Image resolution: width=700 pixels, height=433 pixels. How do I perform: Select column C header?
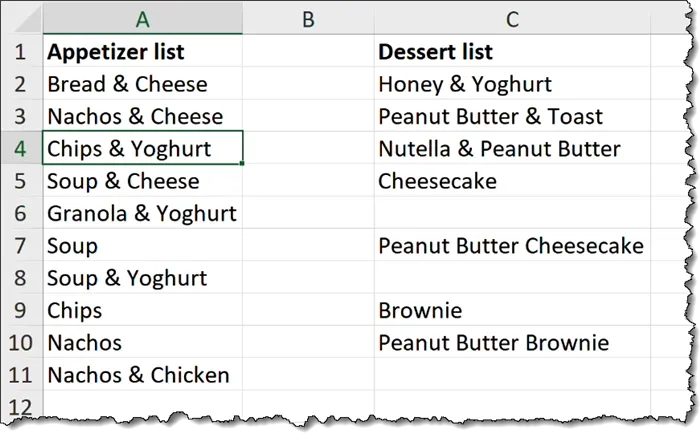[x=512, y=18]
